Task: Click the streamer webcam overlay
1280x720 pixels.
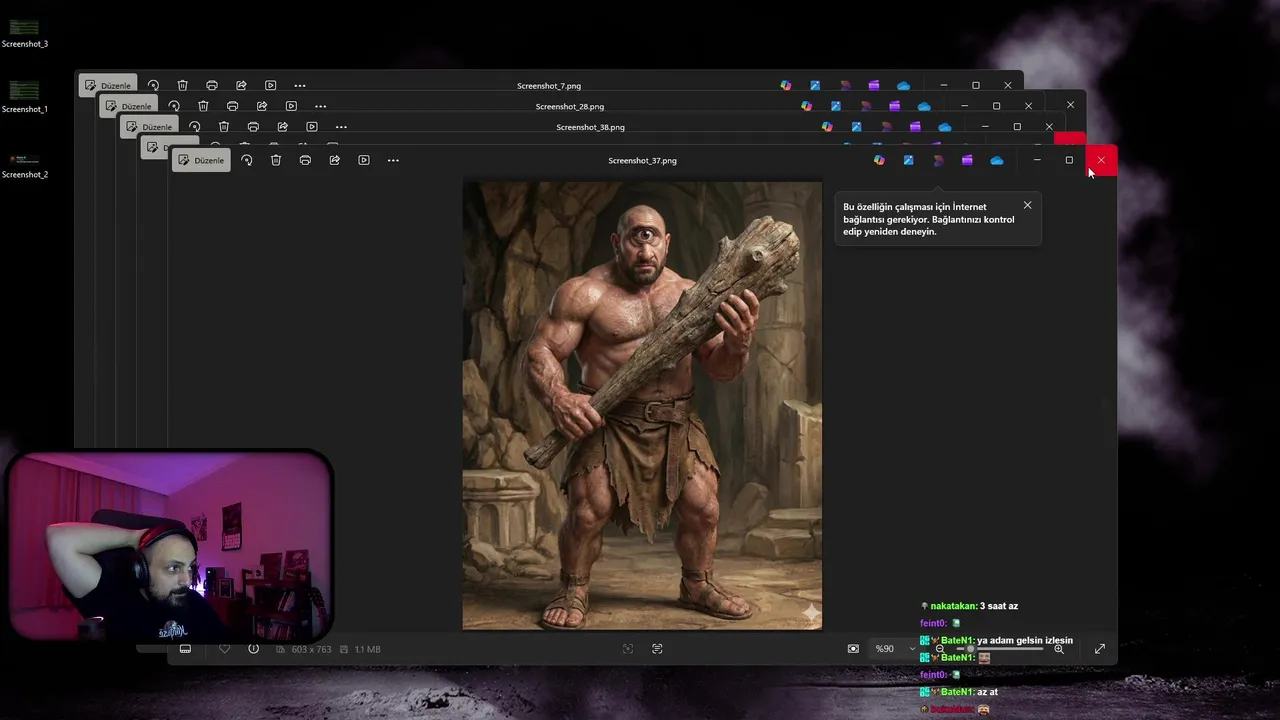Action: pyautogui.click(x=169, y=546)
